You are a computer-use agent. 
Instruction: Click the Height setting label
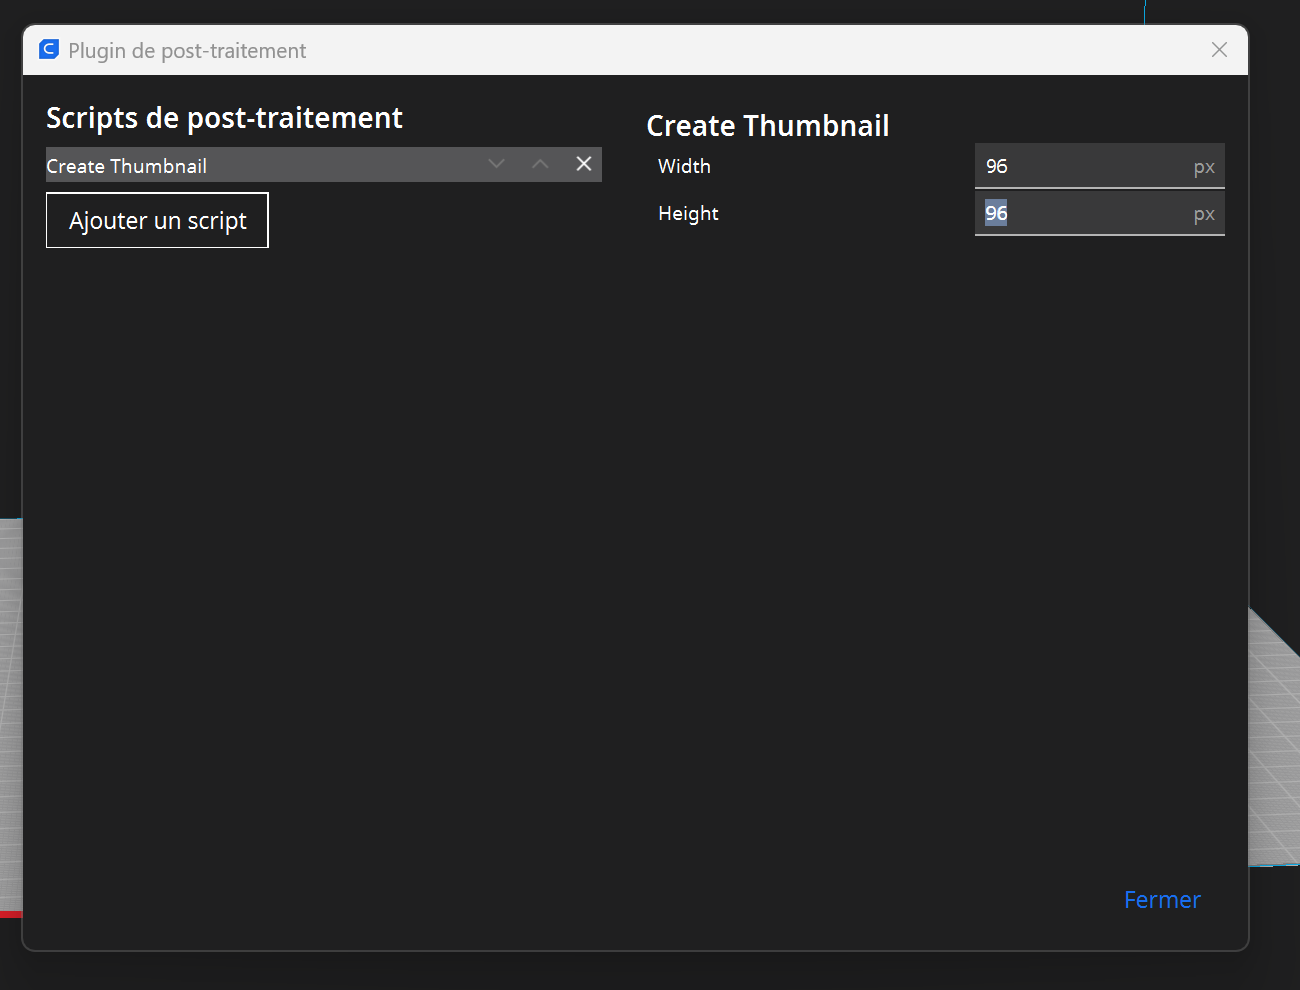click(688, 213)
